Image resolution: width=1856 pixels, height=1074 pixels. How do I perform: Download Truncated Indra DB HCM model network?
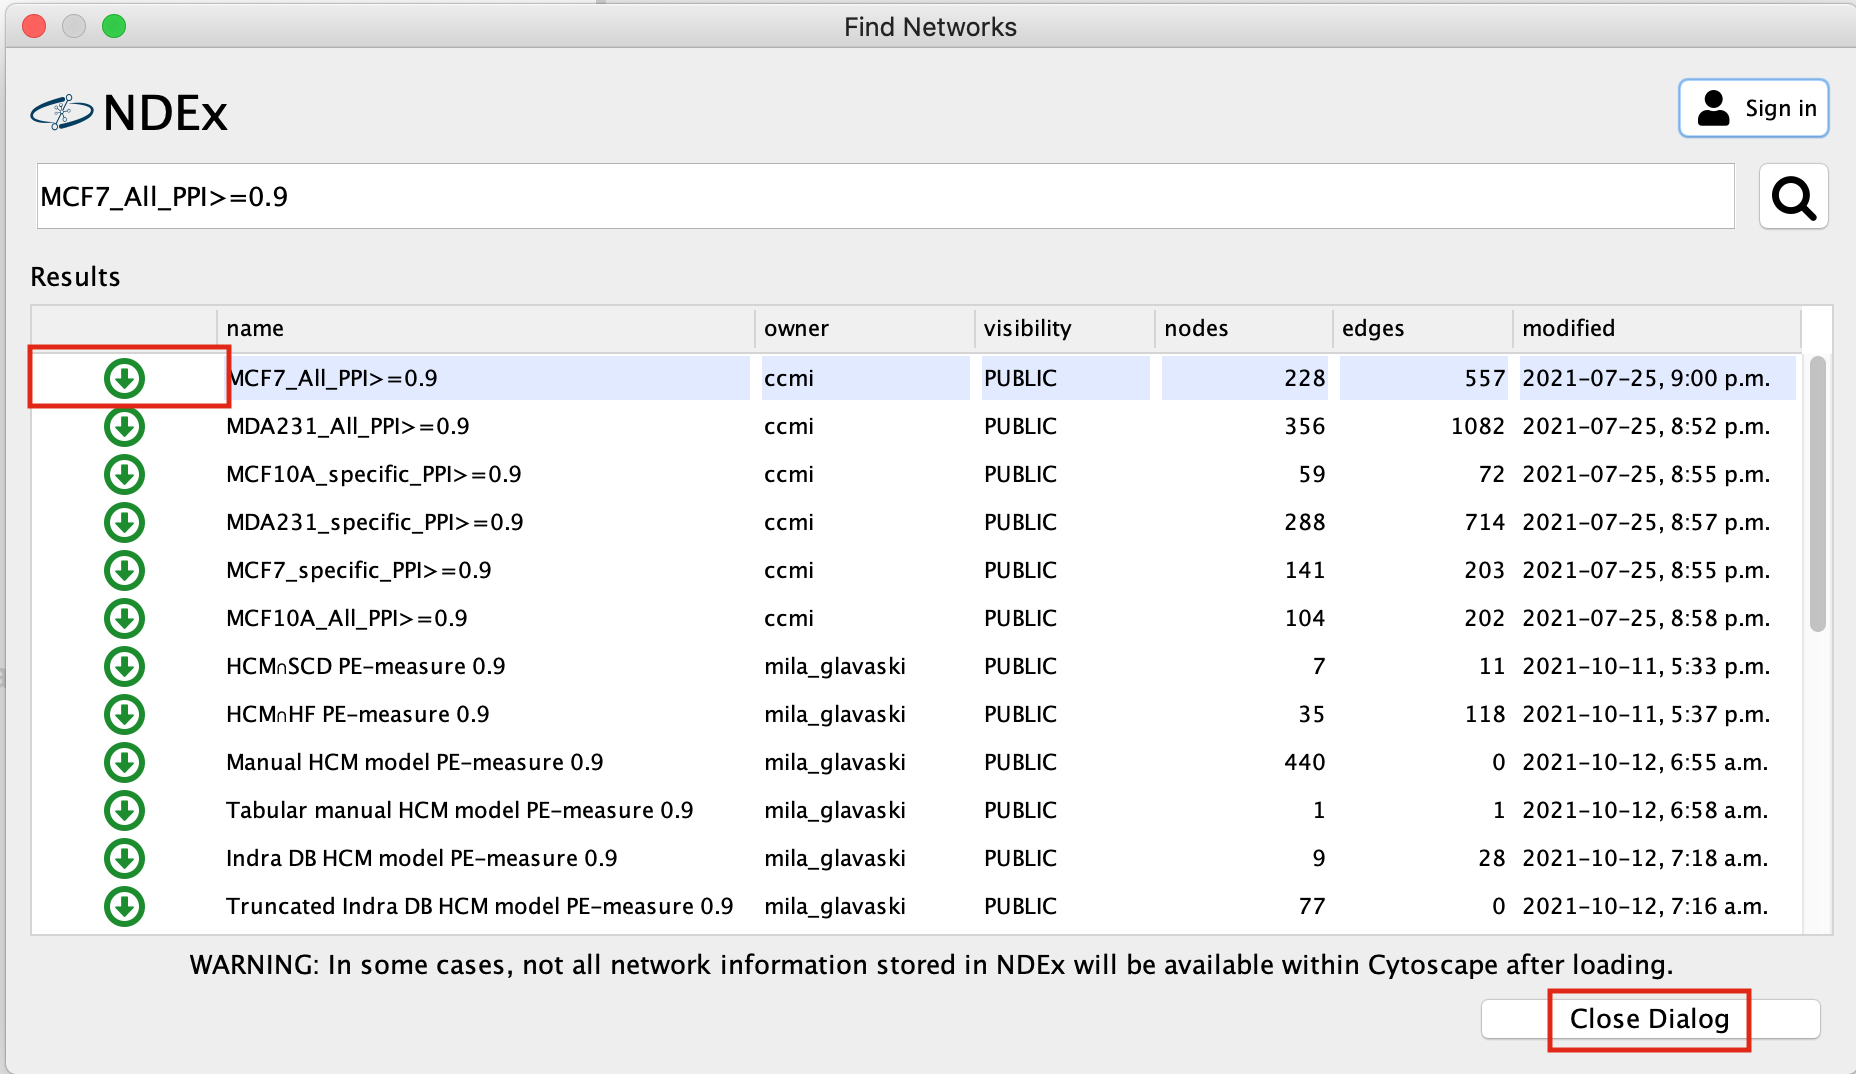coord(124,906)
